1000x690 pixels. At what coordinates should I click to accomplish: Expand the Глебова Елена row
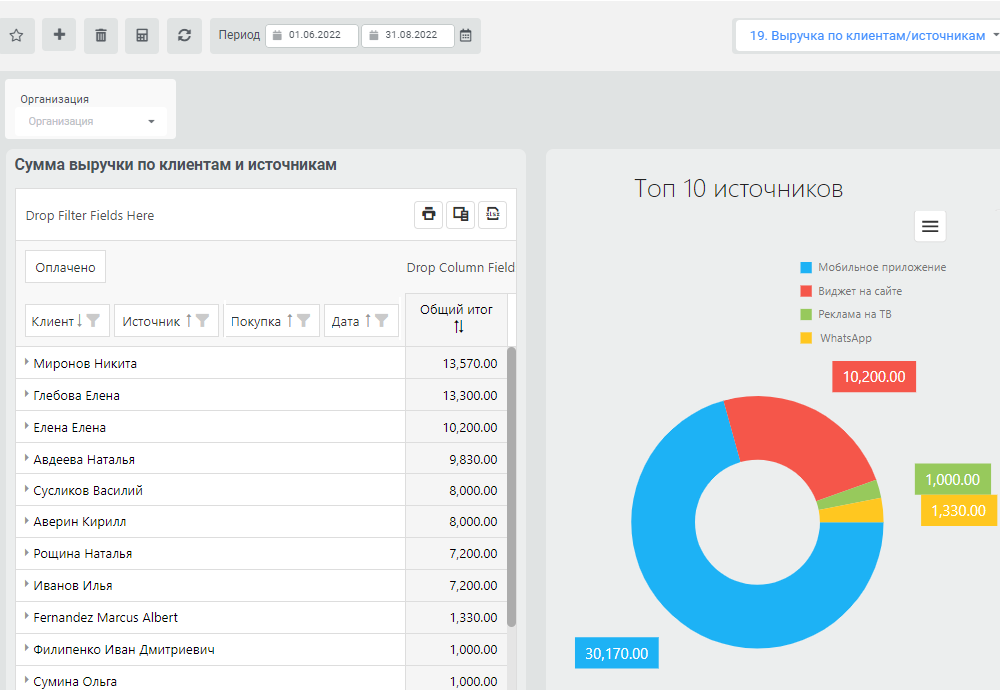click(26, 394)
